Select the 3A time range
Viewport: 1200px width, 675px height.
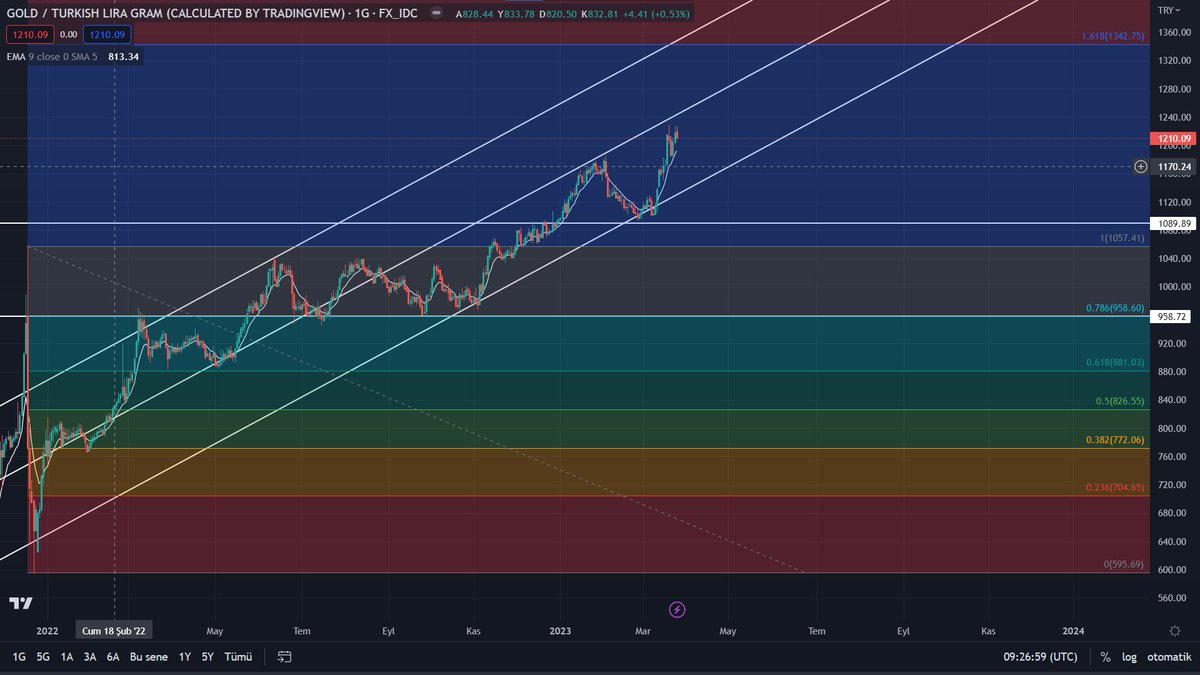(x=90, y=657)
